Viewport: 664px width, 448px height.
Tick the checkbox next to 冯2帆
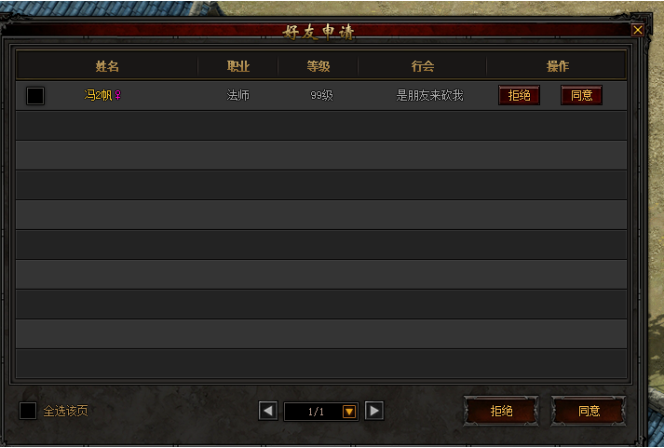pyautogui.click(x=35, y=96)
